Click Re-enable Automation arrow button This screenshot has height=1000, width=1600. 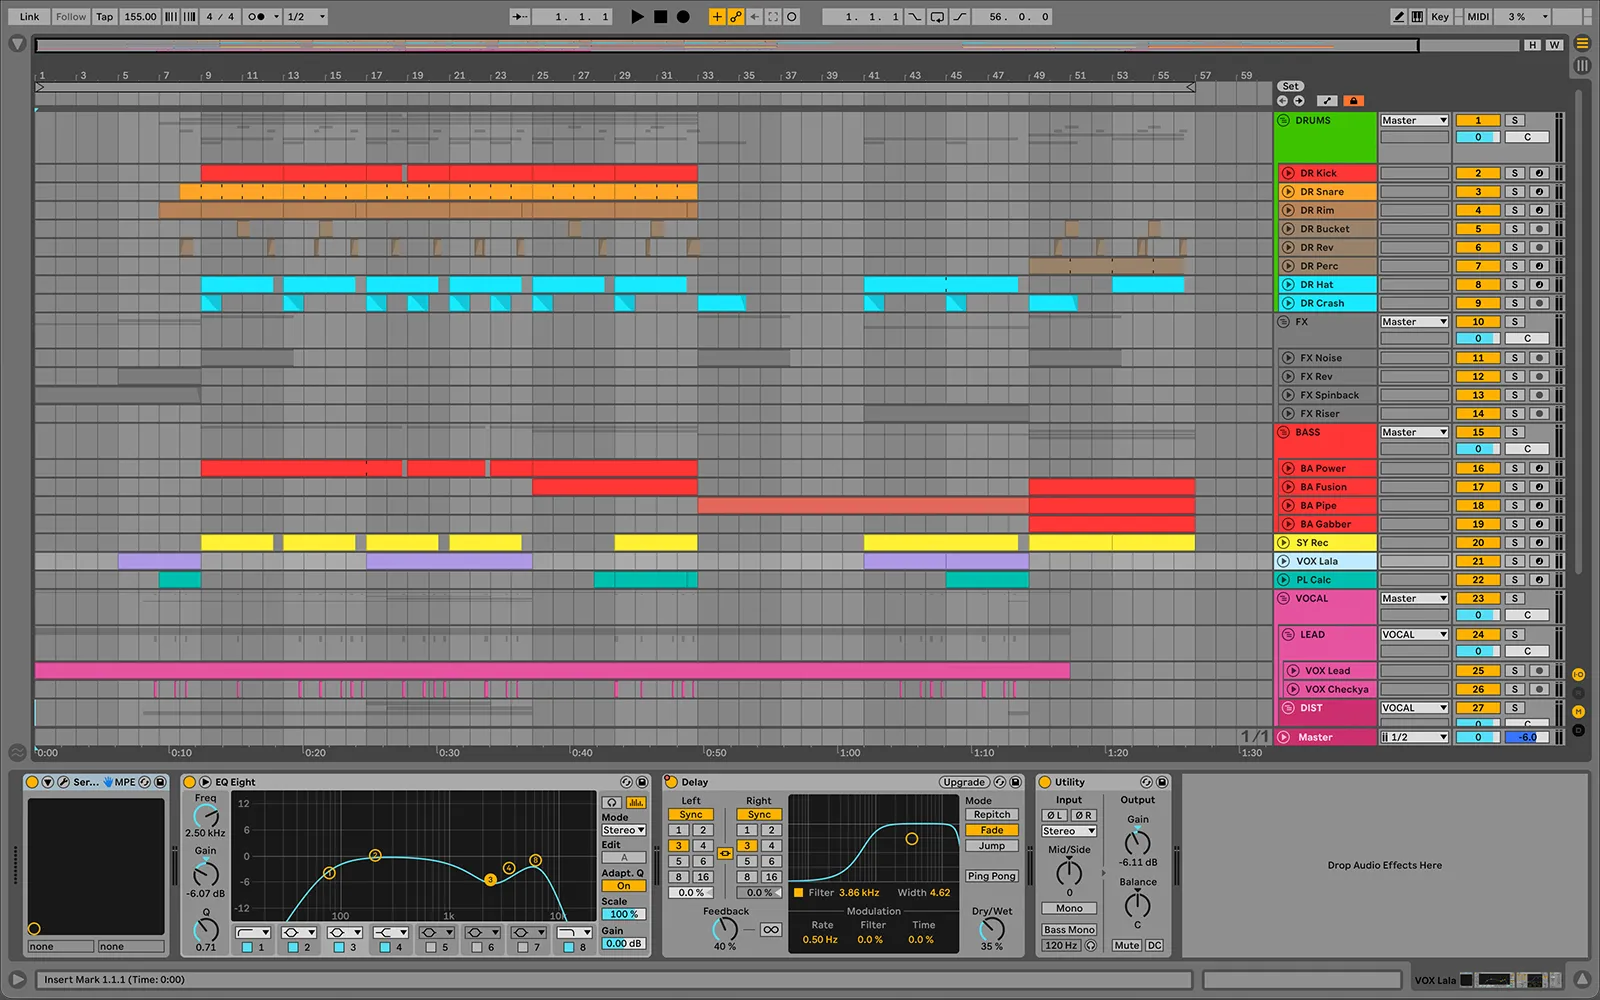point(754,17)
